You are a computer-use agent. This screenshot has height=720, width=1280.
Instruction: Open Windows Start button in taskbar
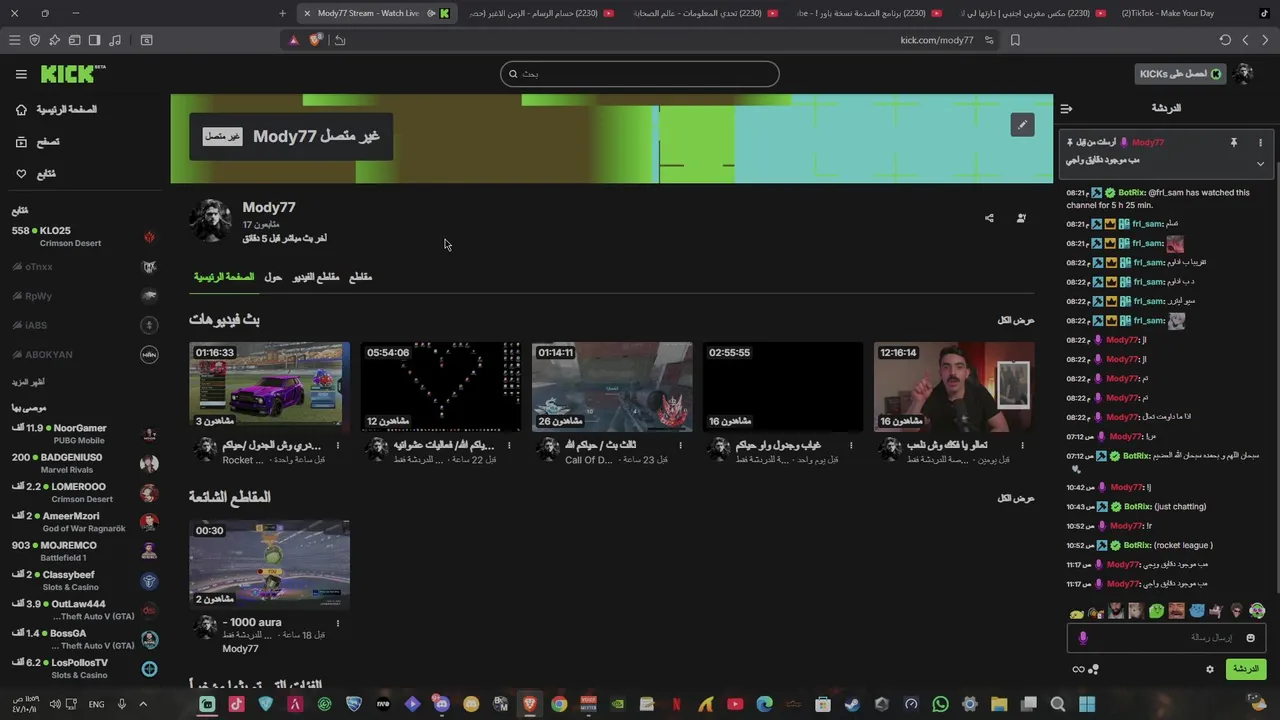point(1087,704)
